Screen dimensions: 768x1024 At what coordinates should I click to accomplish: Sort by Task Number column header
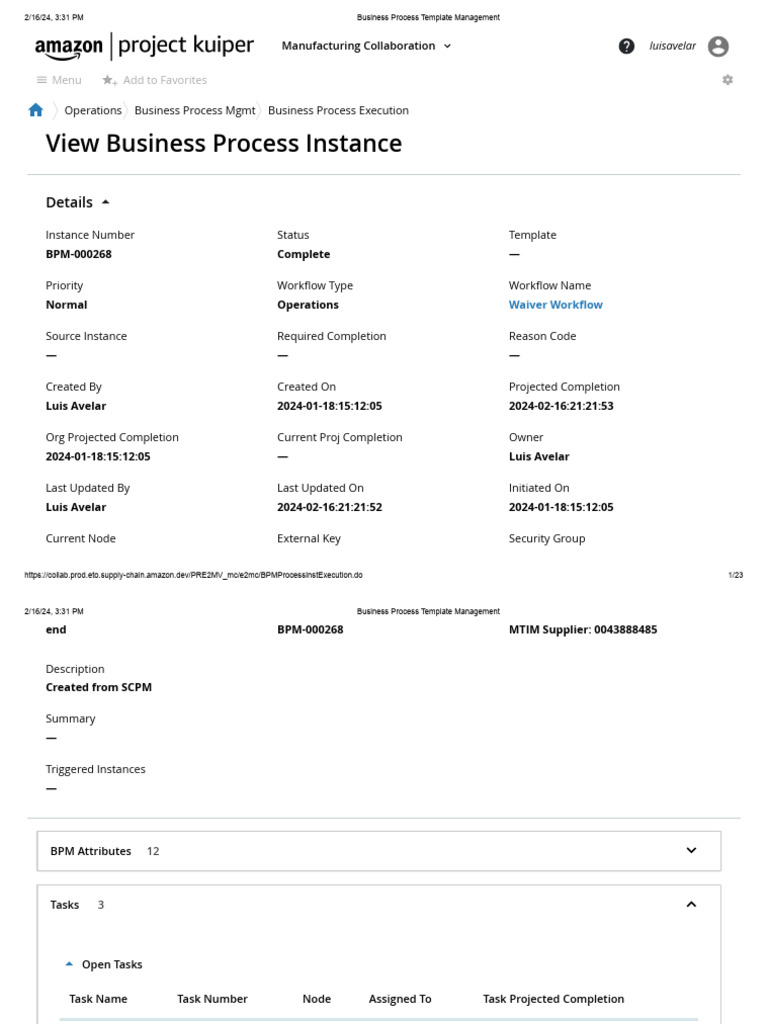point(212,999)
